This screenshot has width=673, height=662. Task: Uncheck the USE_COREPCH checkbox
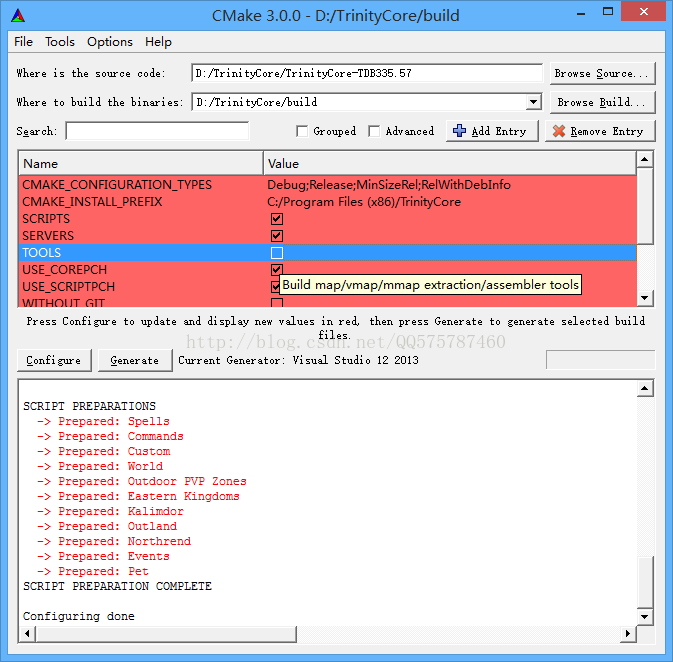click(x=277, y=270)
